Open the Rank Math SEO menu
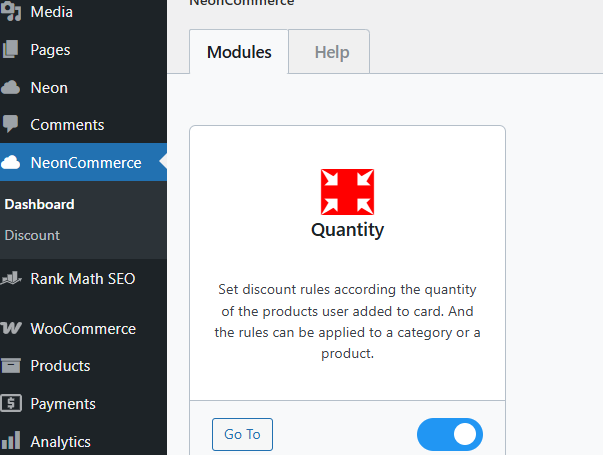 coord(83,278)
